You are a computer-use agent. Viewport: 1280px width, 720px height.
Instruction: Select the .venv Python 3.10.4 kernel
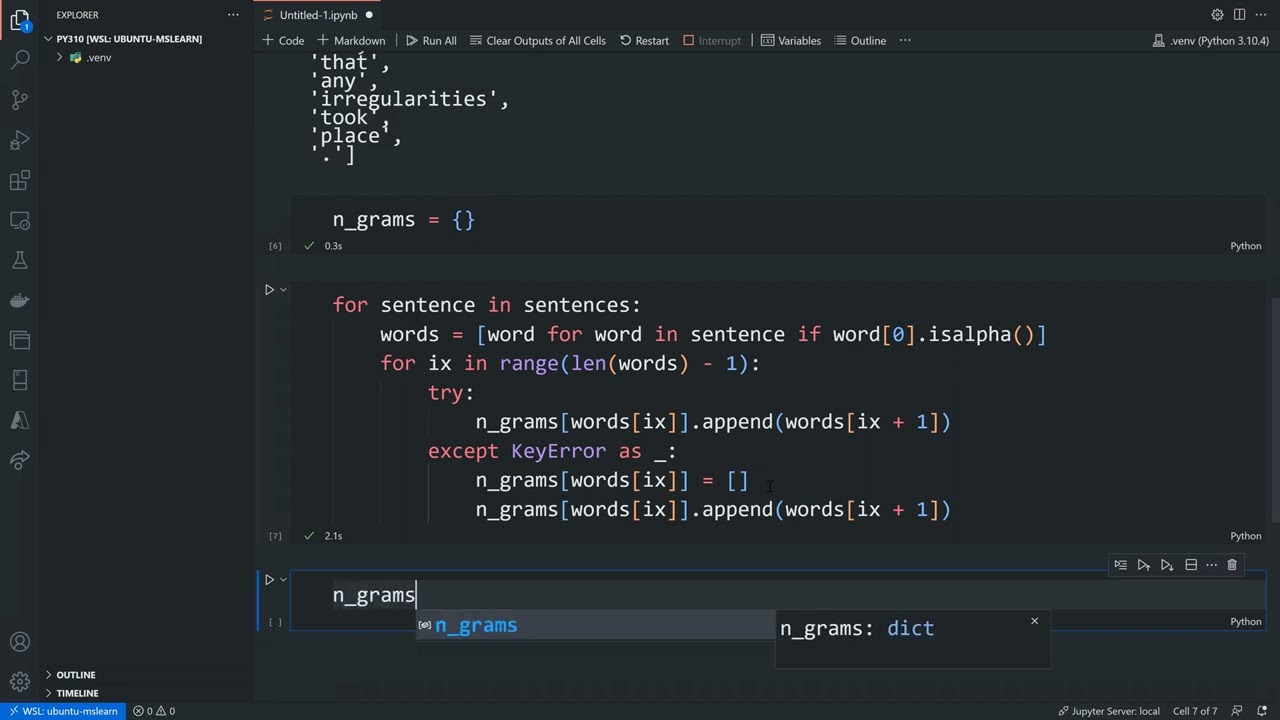(1210, 41)
